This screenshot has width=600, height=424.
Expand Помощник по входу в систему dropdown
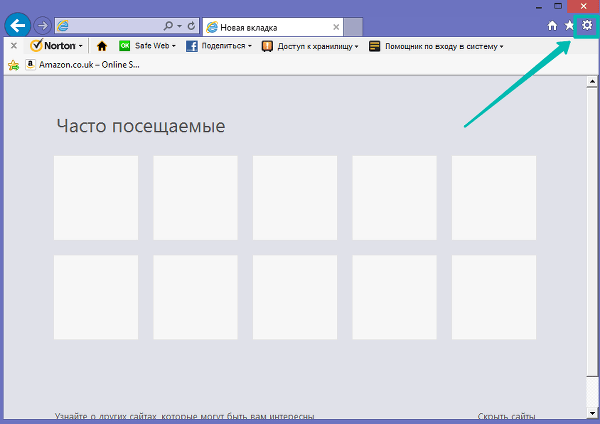coord(501,47)
